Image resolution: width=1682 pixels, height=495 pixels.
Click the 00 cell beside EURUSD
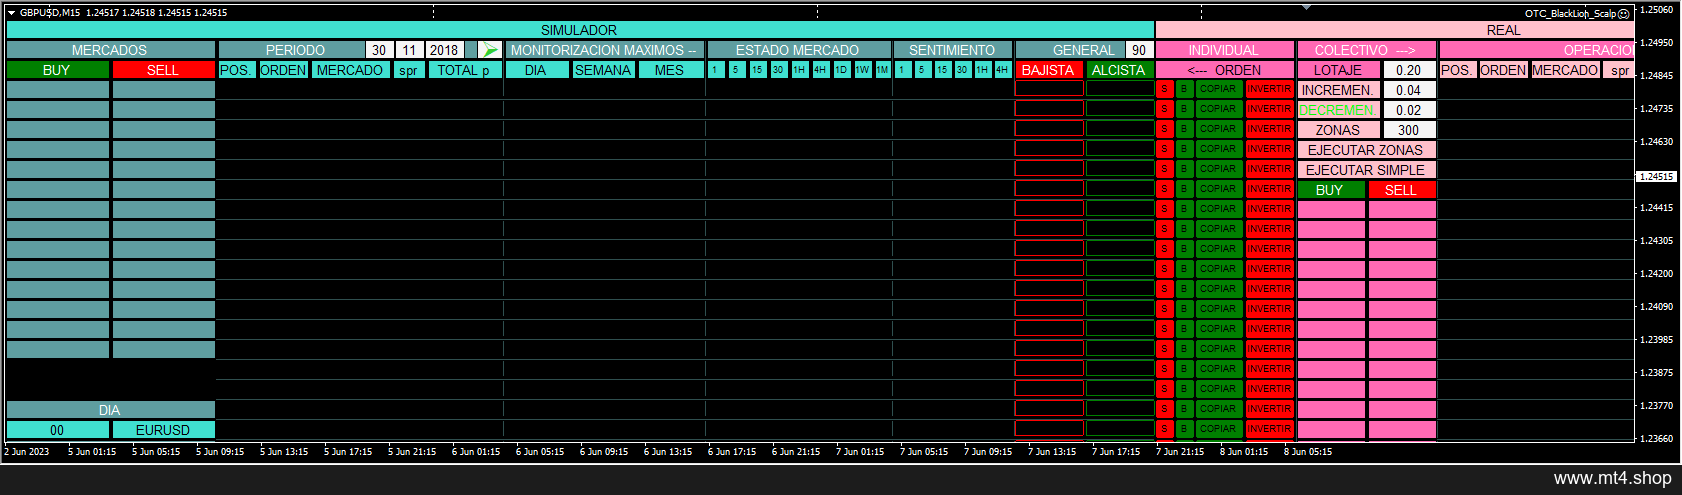pos(57,430)
